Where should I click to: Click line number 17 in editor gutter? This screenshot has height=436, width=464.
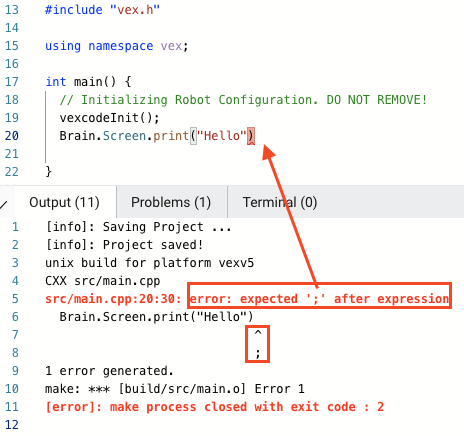[x=12, y=82]
